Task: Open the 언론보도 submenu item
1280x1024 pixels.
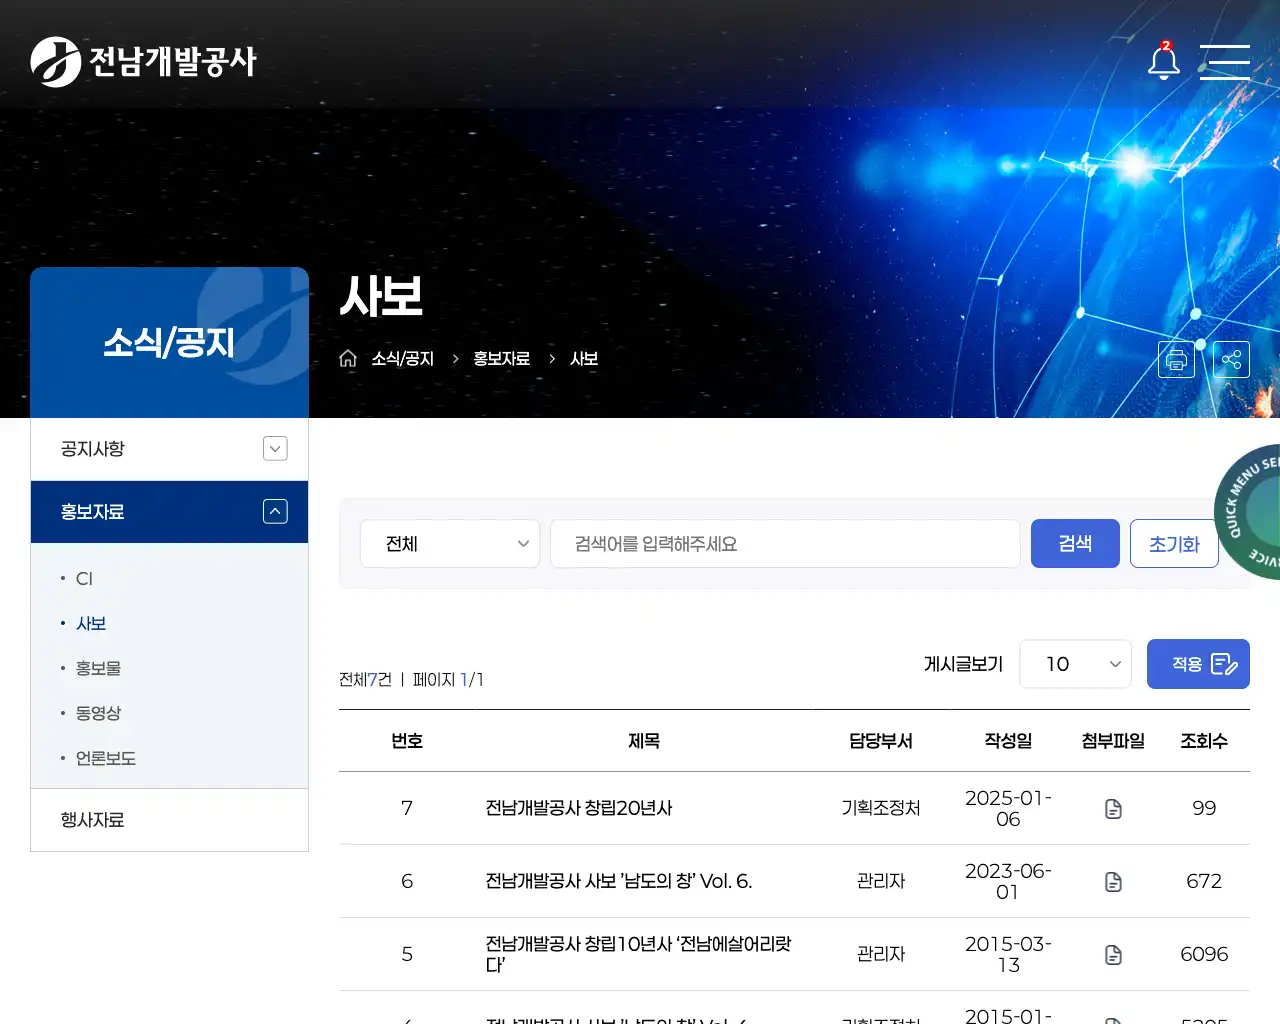Action: (x=105, y=758)
